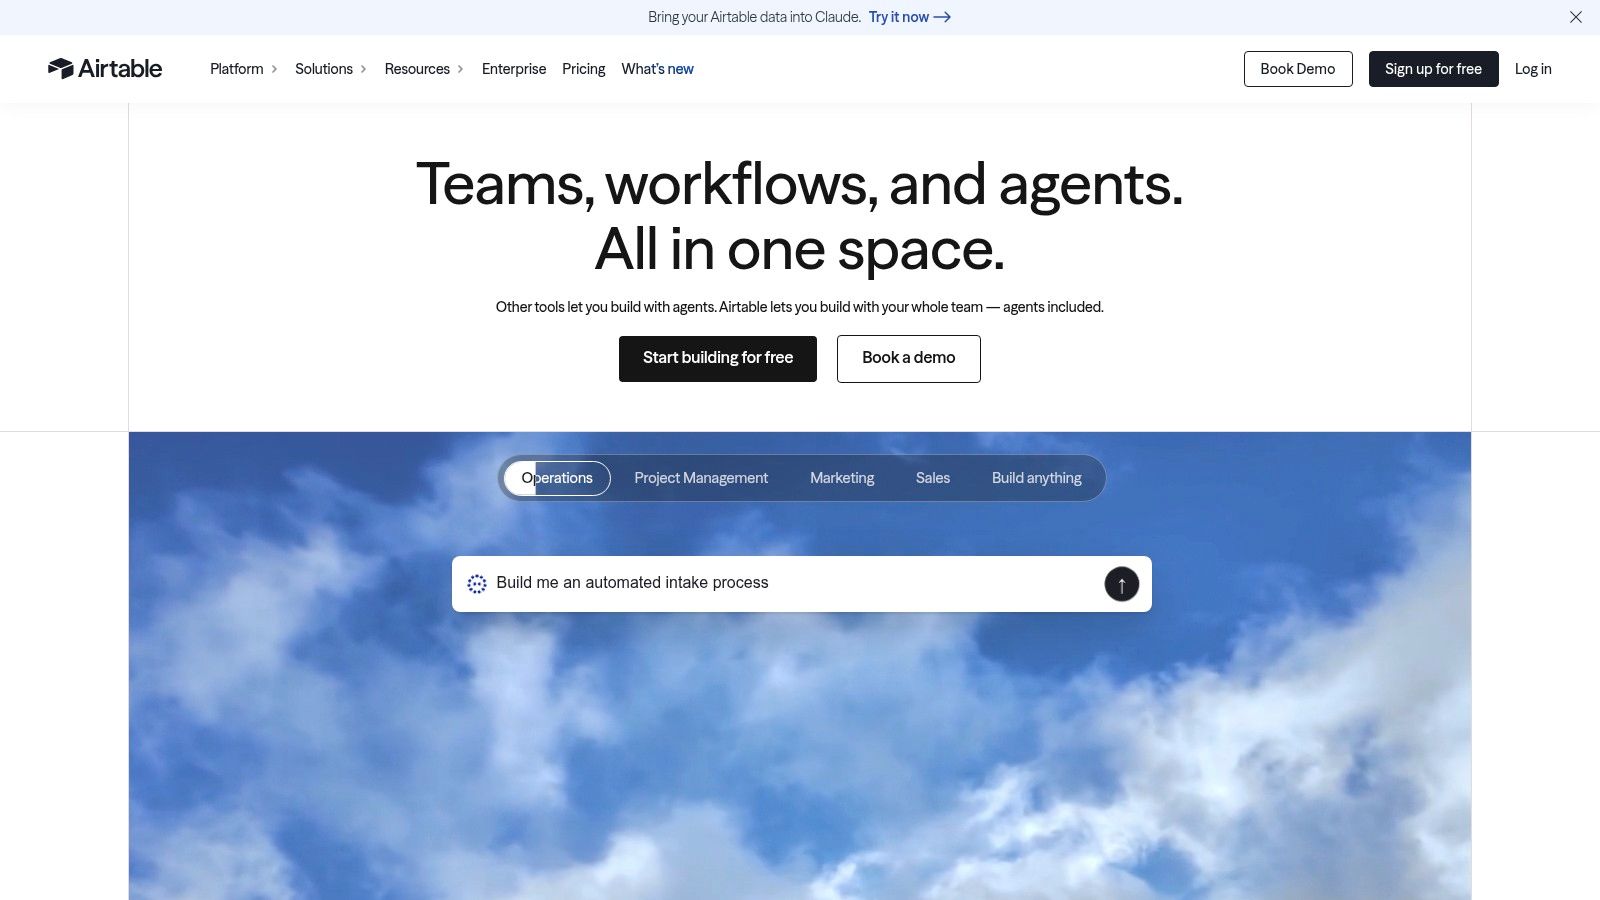Click the Airtable logo
The height and width of the screenshot is (900, 1600).
tap(105, 68)
